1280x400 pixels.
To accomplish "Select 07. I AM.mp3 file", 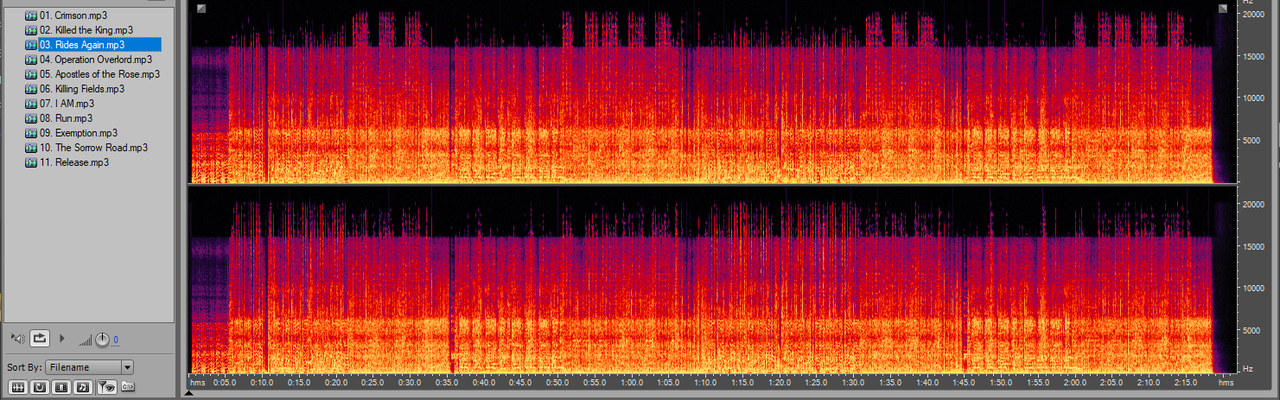I will (x=67, y=103).
